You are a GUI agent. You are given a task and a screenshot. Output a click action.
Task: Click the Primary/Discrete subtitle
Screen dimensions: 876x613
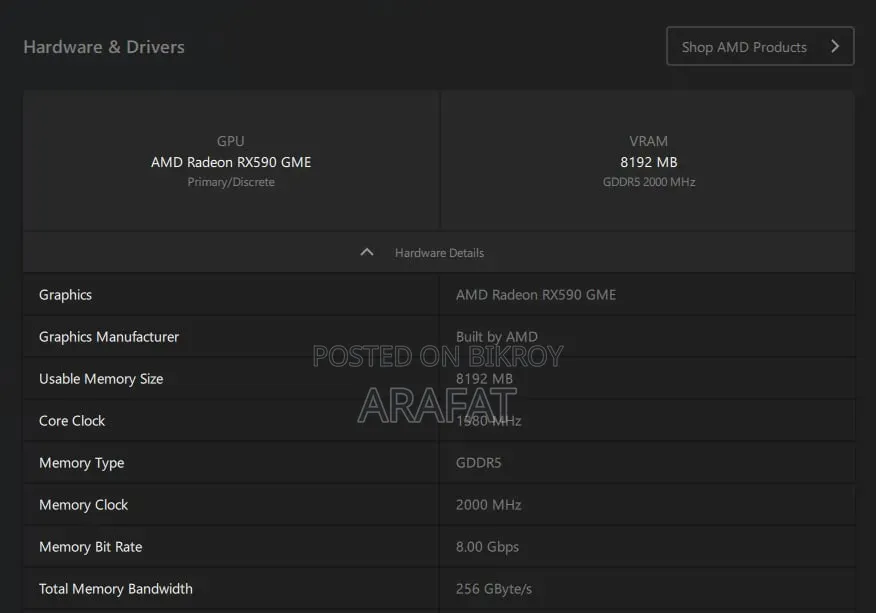point(231,182)
